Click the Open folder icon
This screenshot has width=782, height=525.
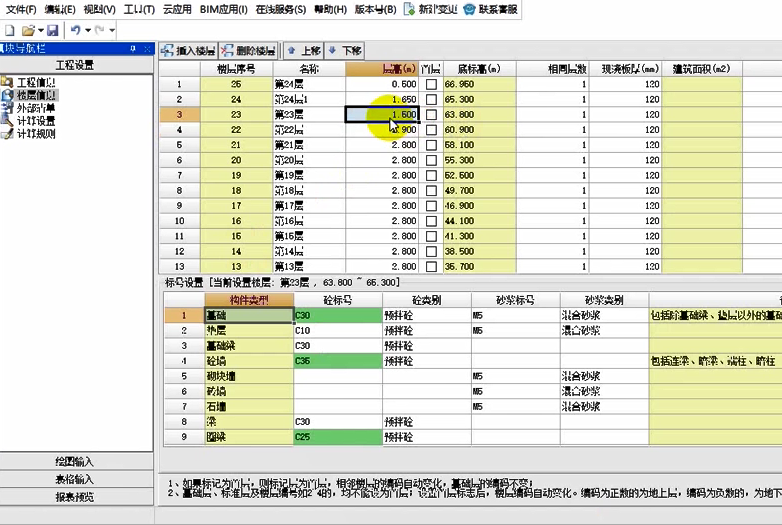pos(27,31)
